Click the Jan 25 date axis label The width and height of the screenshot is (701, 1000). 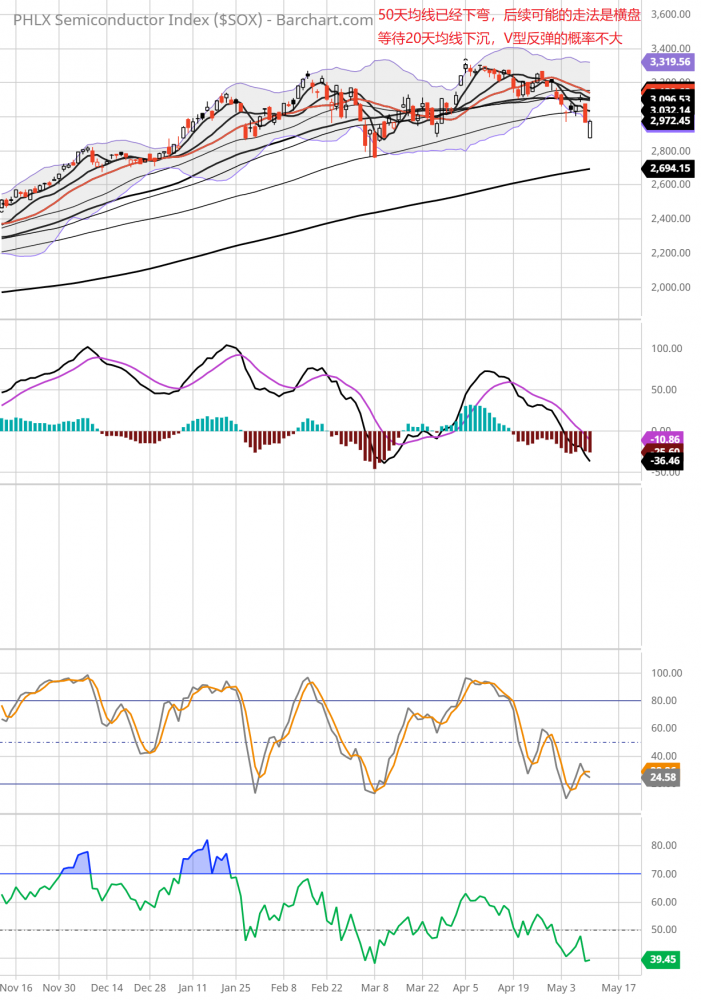click(x=237, y=988)
